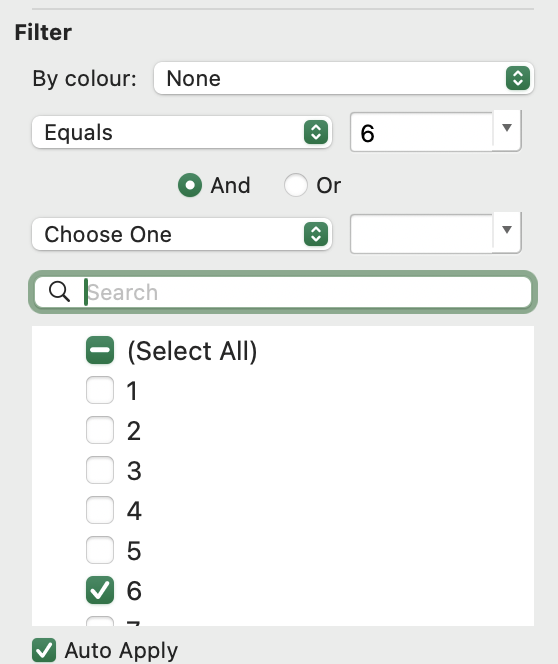Select the And radio button
The height and width of the screenshot is (664, 558).
click(190, 185)
